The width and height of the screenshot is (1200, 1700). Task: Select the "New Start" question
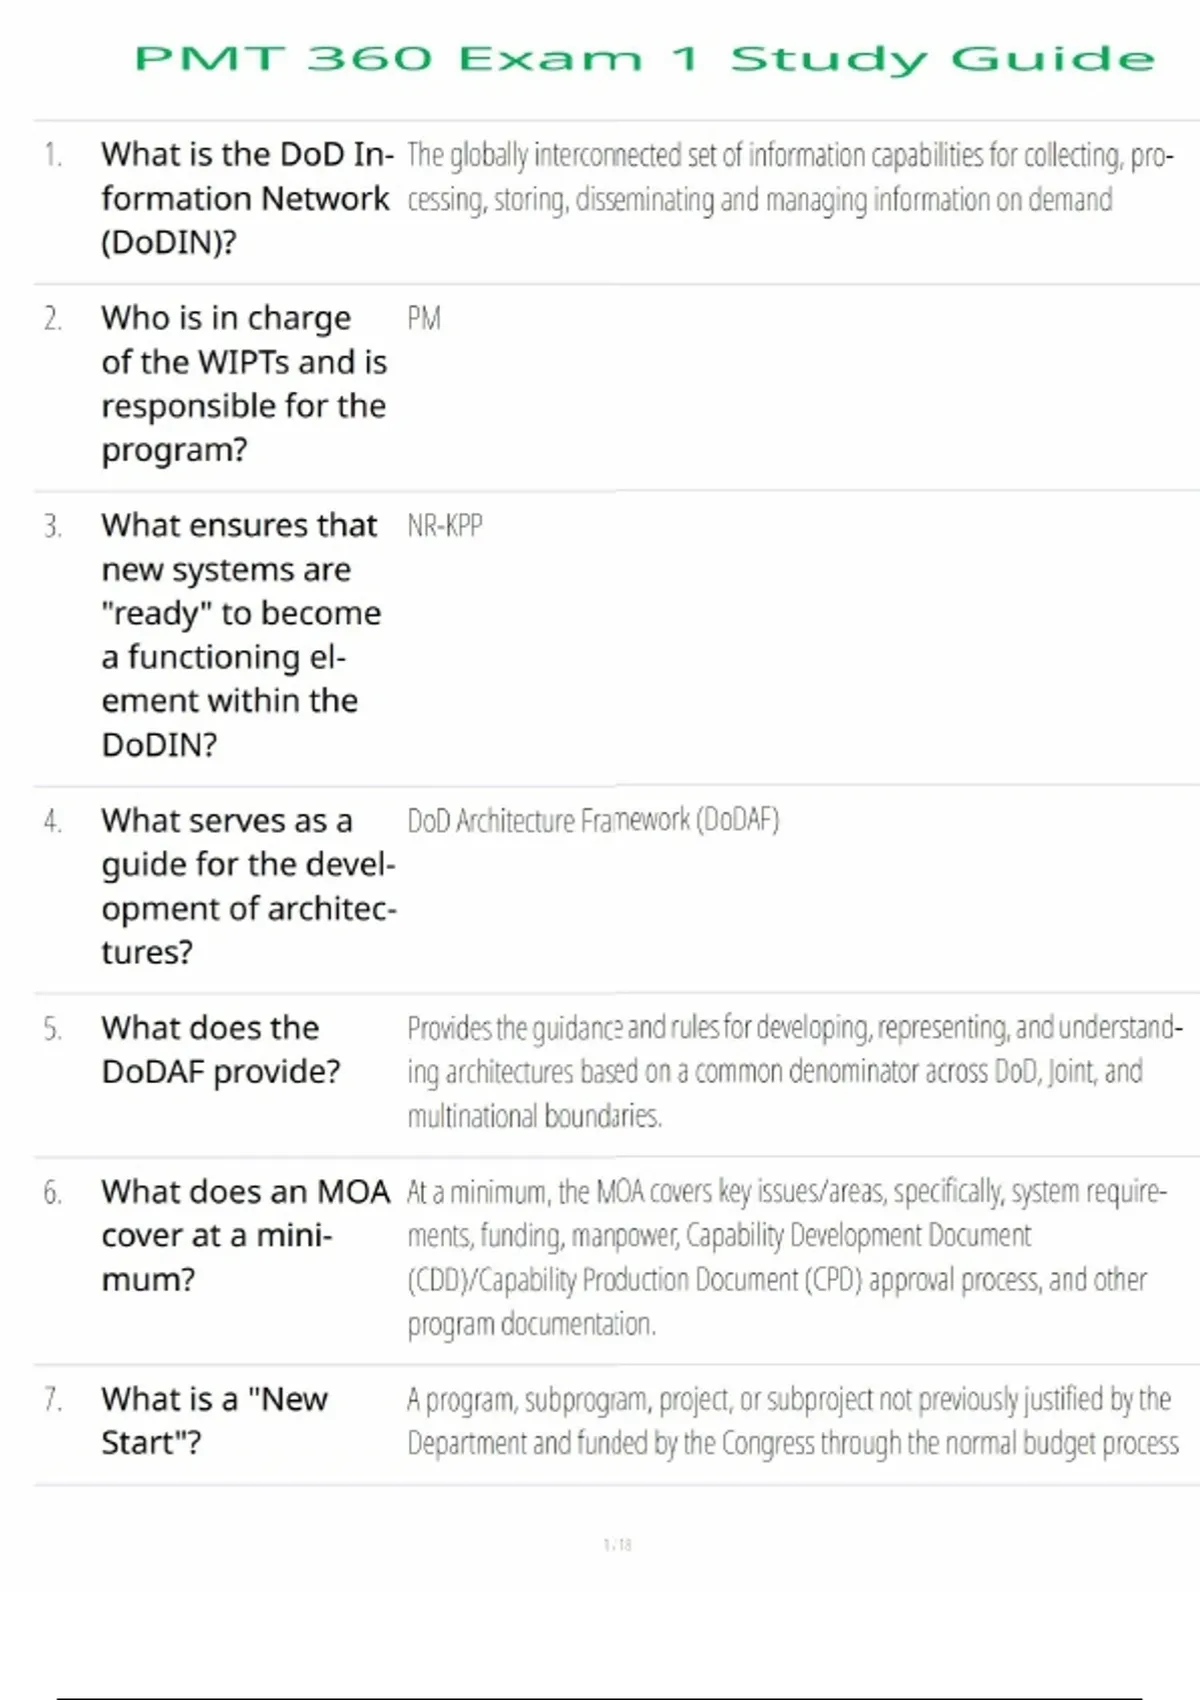click(214, 1421)
